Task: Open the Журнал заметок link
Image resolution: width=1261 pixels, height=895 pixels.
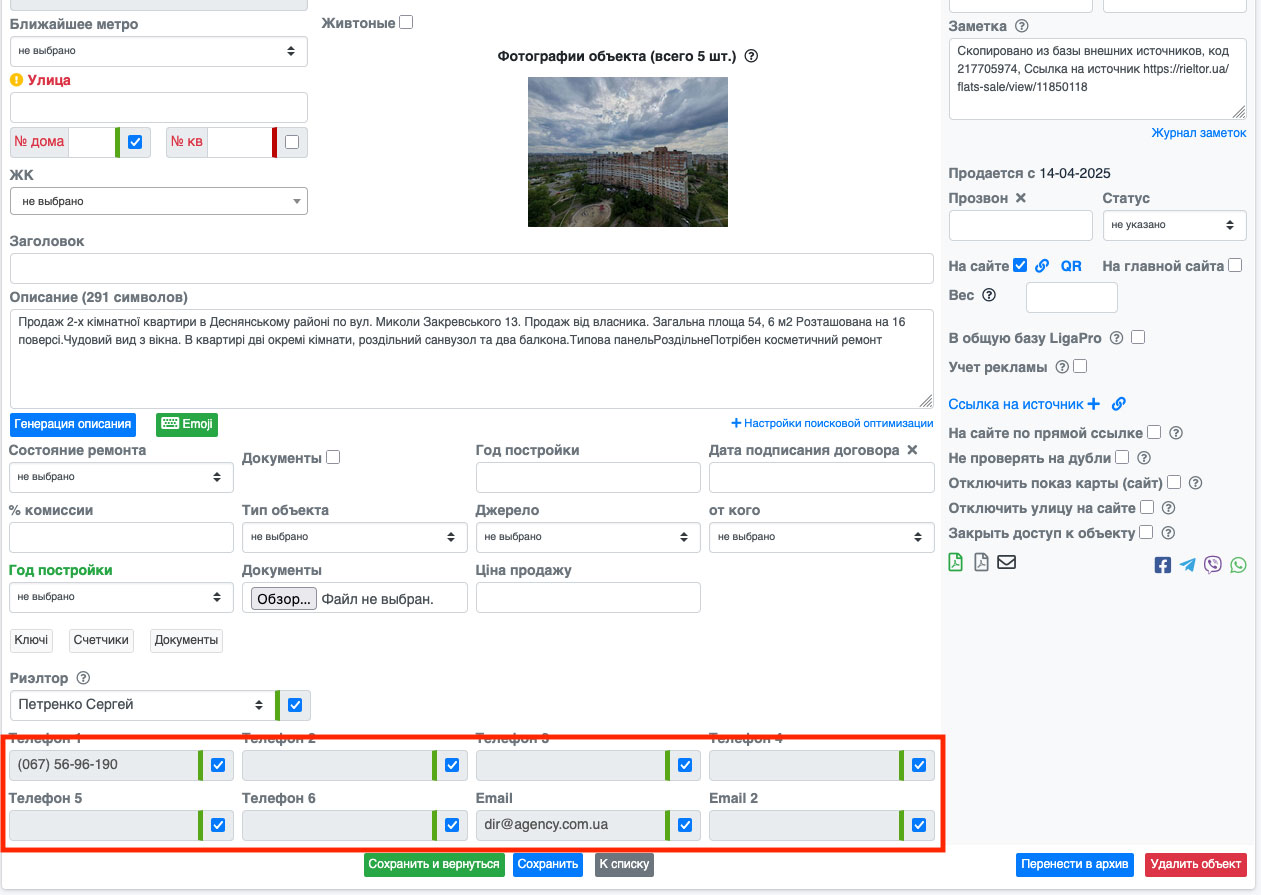Action: click(1198, 133)
